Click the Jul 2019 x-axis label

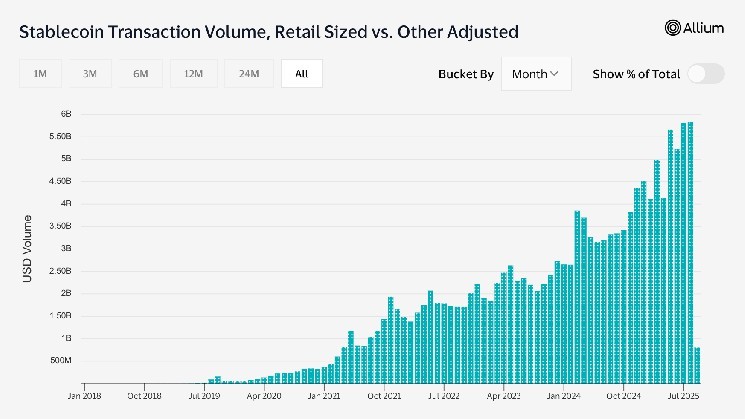pos(206,396)
